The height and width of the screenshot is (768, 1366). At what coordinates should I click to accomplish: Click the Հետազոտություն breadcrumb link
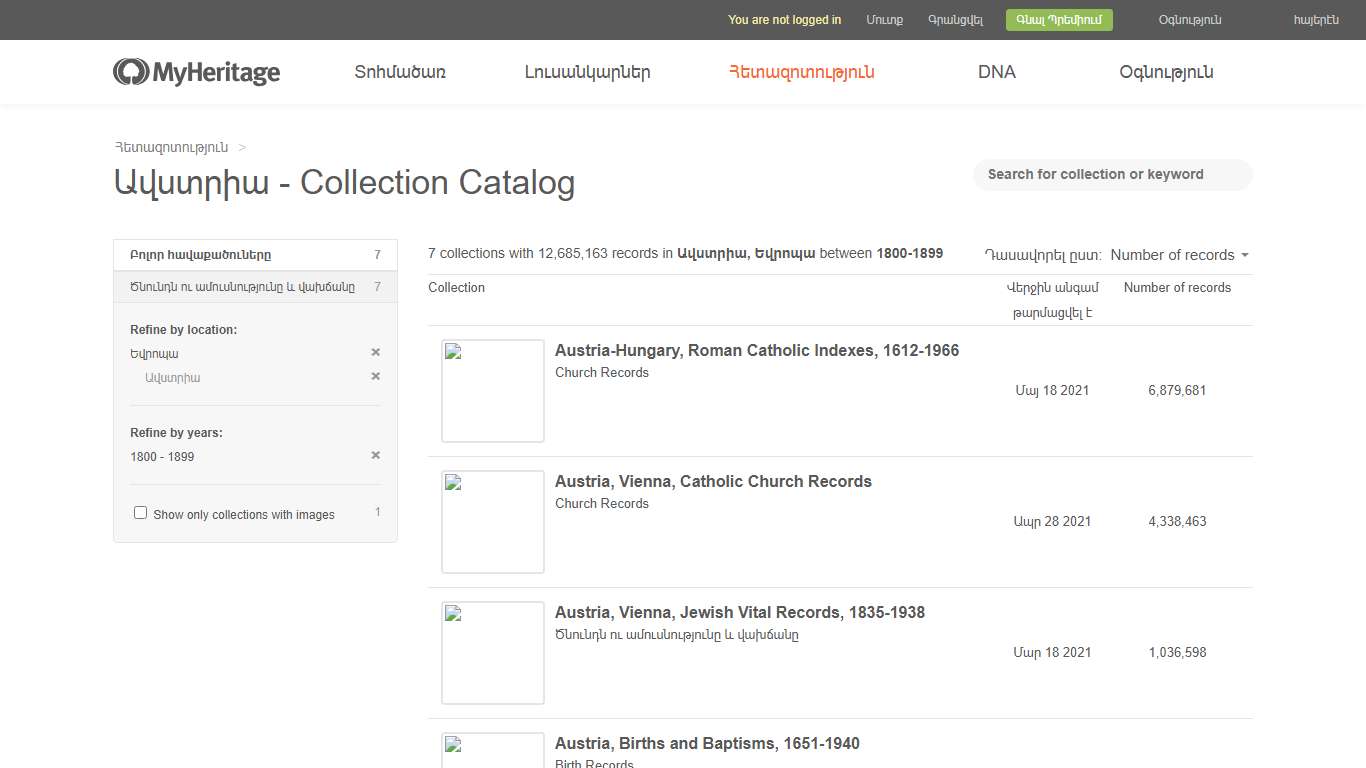[x=170, y=147]
